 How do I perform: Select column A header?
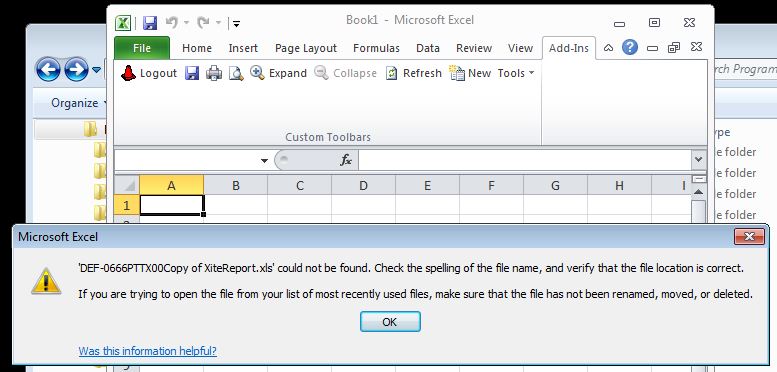[171, 185]
